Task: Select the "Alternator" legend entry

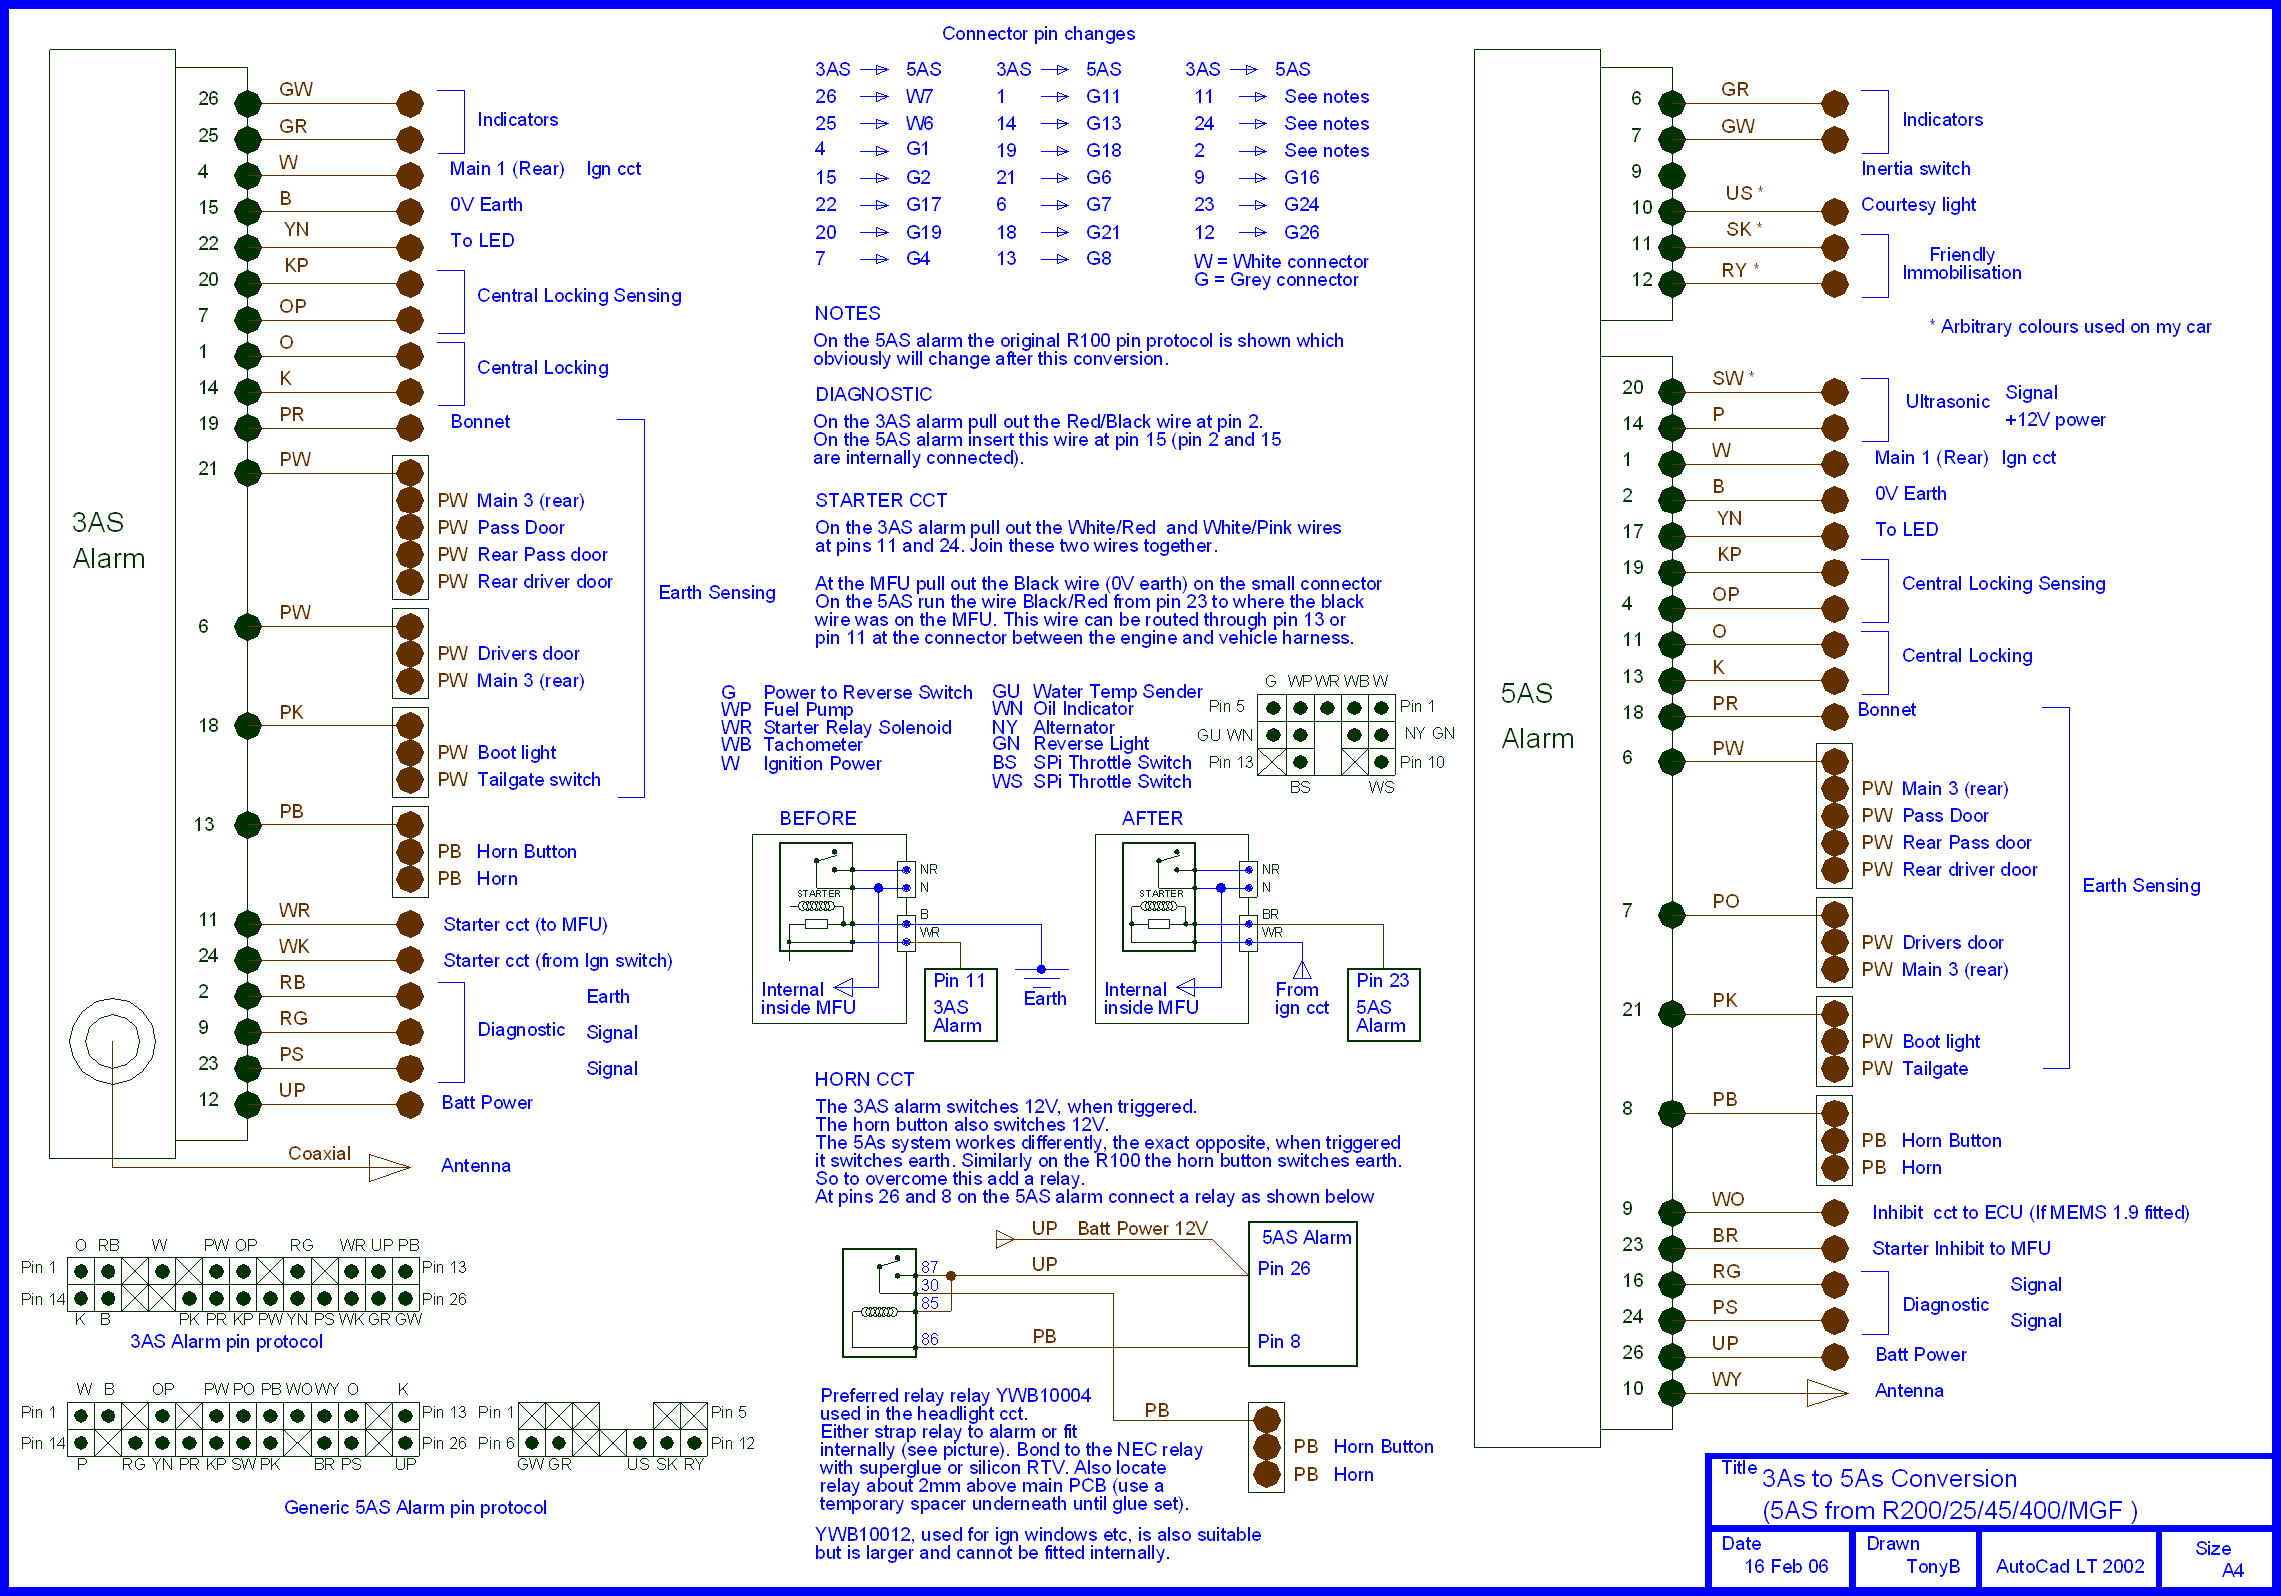Action: (1073, 728)
